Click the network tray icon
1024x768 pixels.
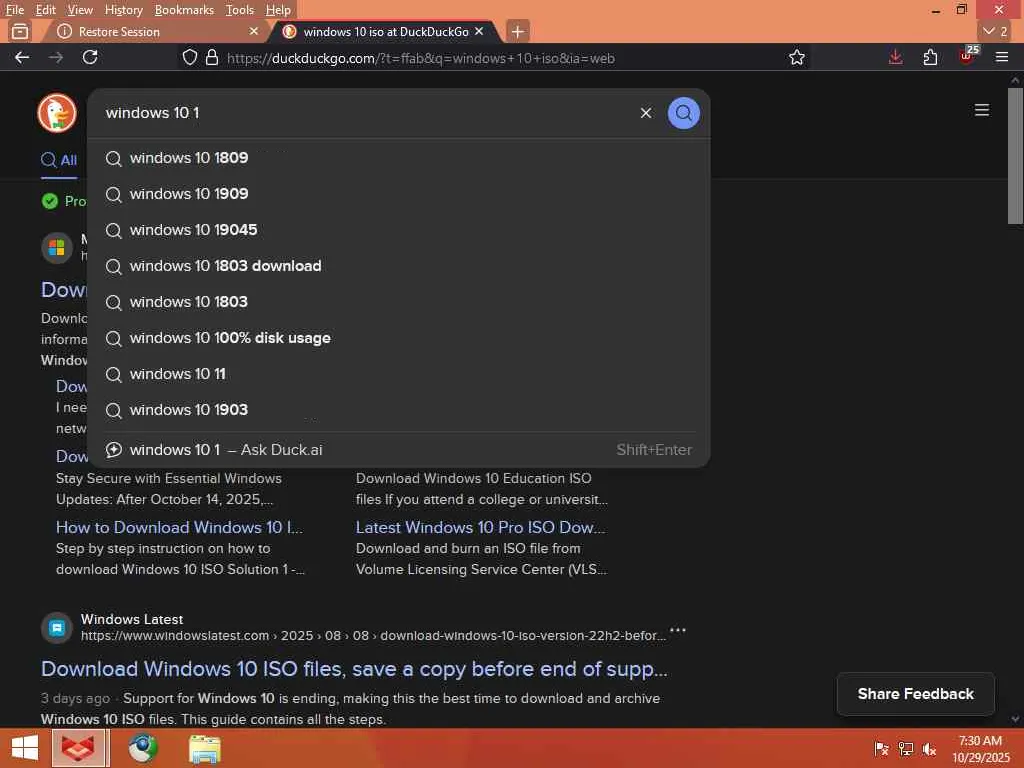(x=905, y=749)
